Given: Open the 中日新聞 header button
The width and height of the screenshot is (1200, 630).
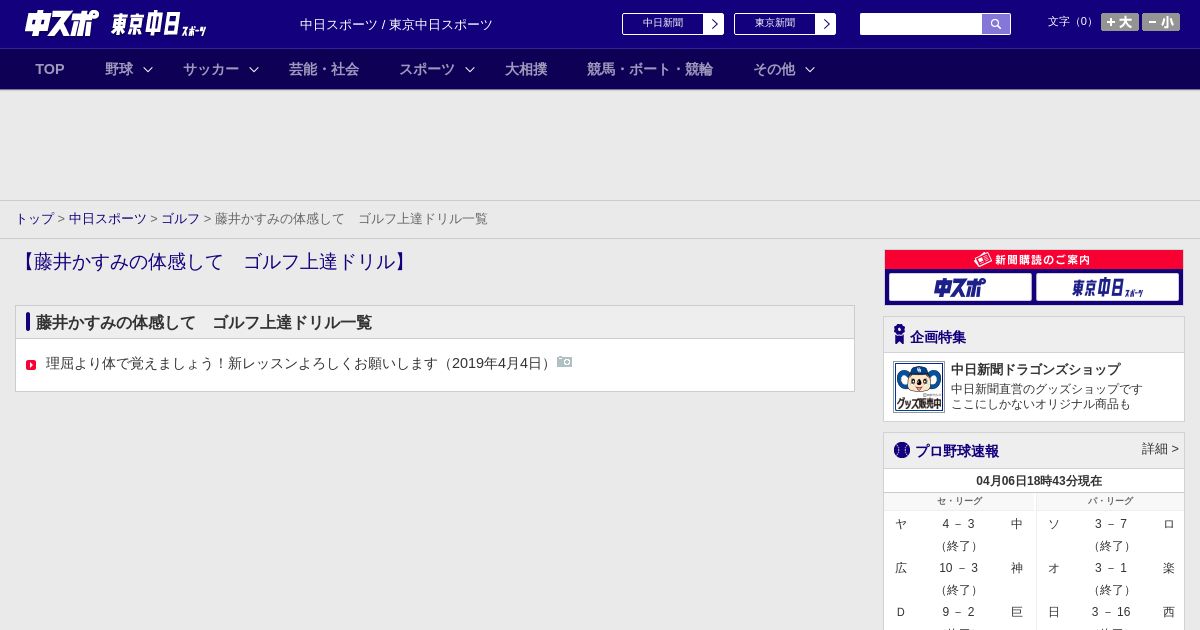Looking at the screenshot, I should click(x=673, y=24).
